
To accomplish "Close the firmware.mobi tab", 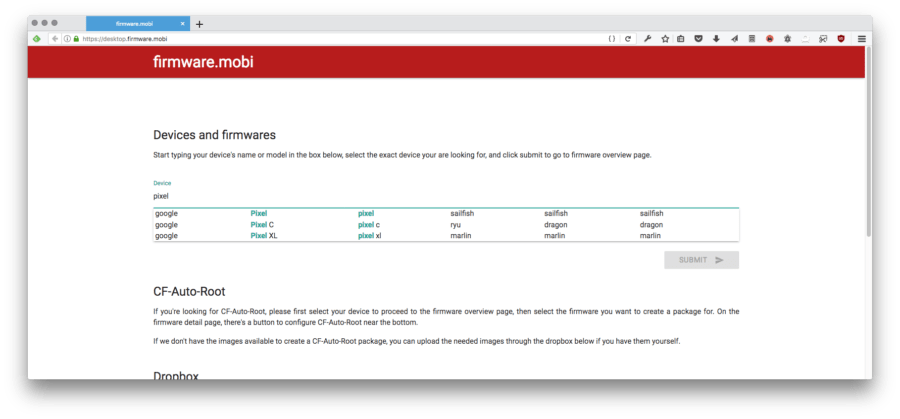I will [x=183, y=24].
